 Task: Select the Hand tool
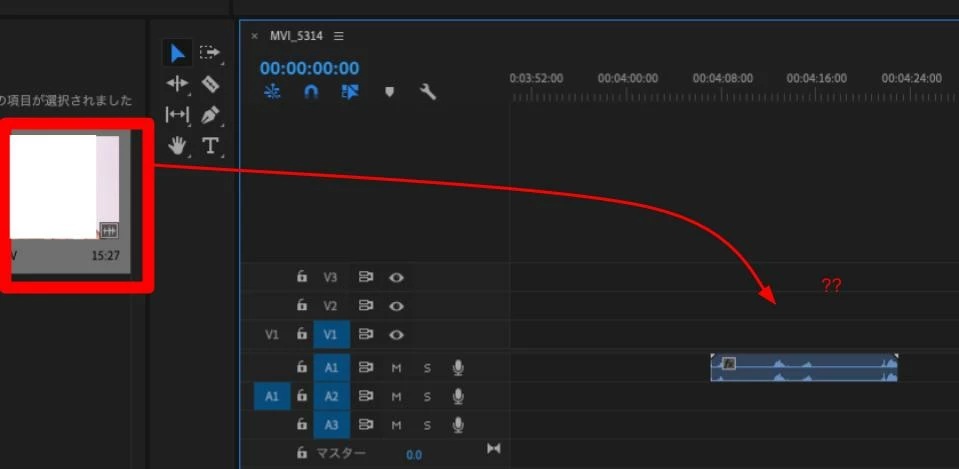(x=177, y=146)
